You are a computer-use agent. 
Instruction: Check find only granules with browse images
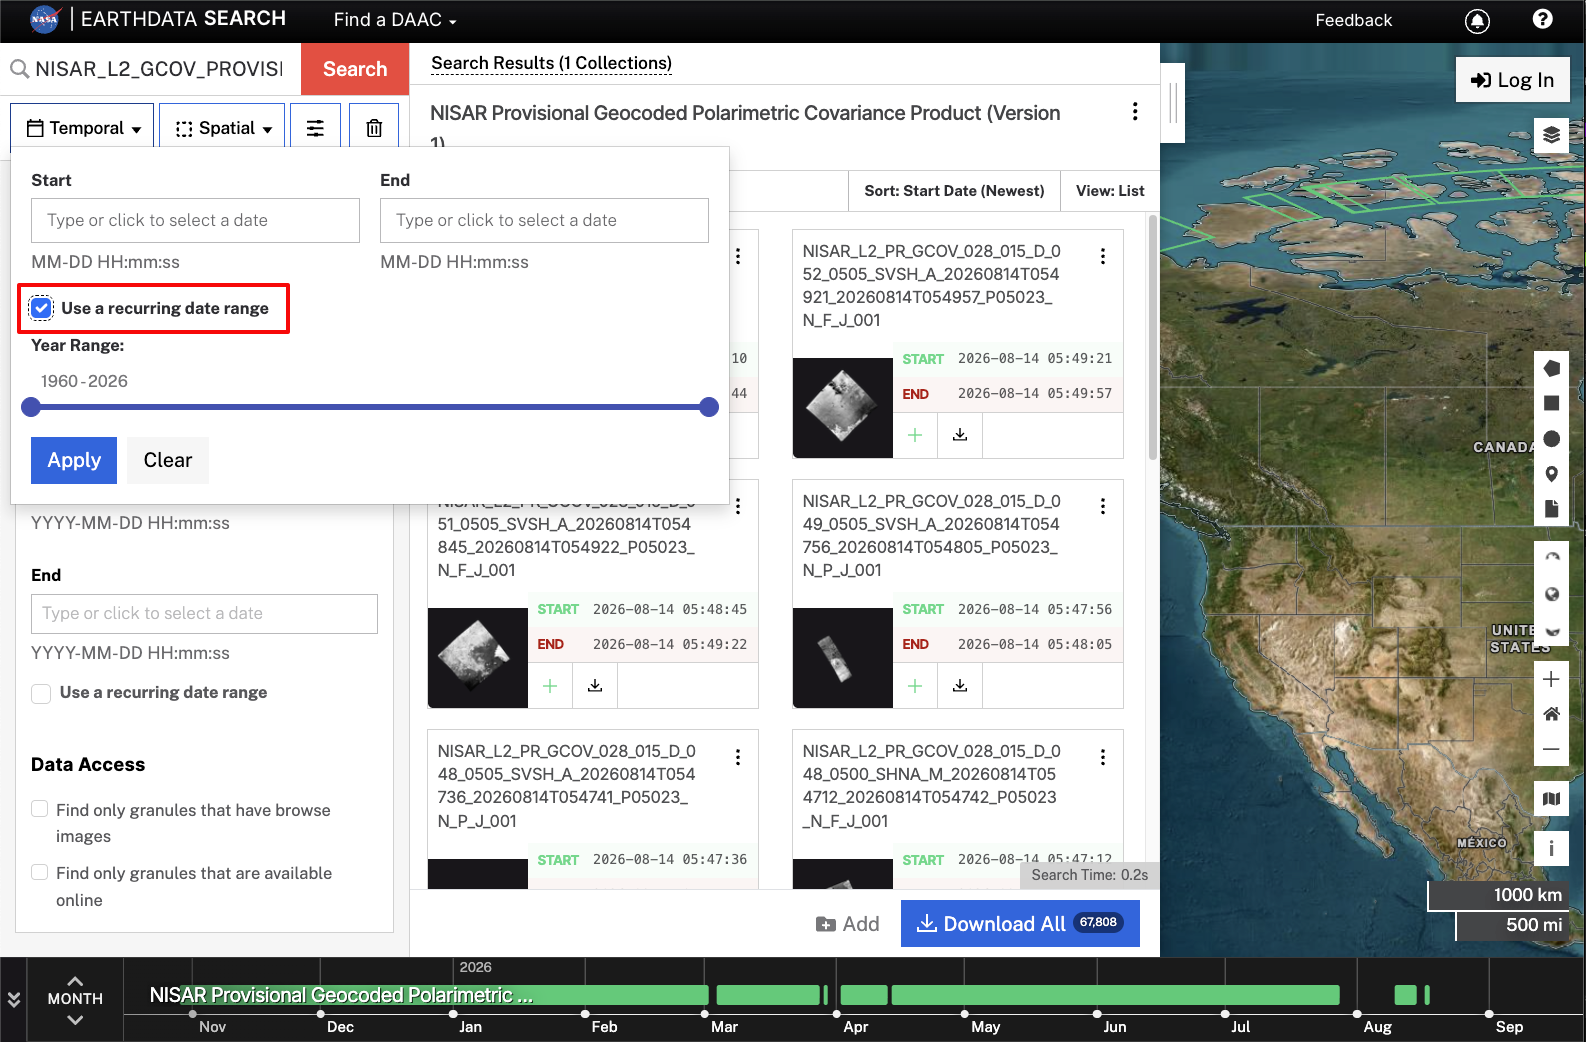click(x=40, y=809)
